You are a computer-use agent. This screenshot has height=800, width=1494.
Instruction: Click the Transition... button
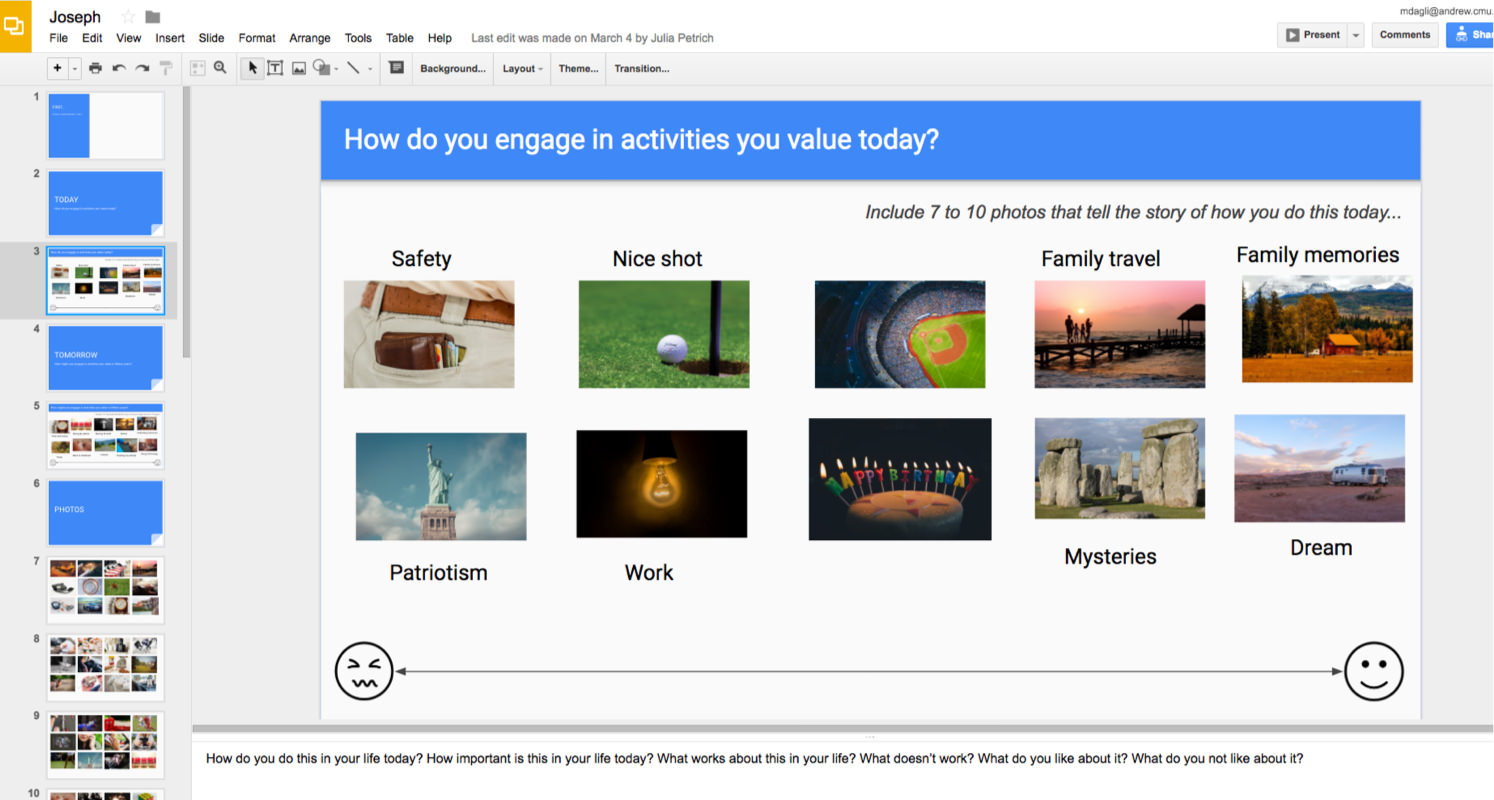click(x=642, y=69)
